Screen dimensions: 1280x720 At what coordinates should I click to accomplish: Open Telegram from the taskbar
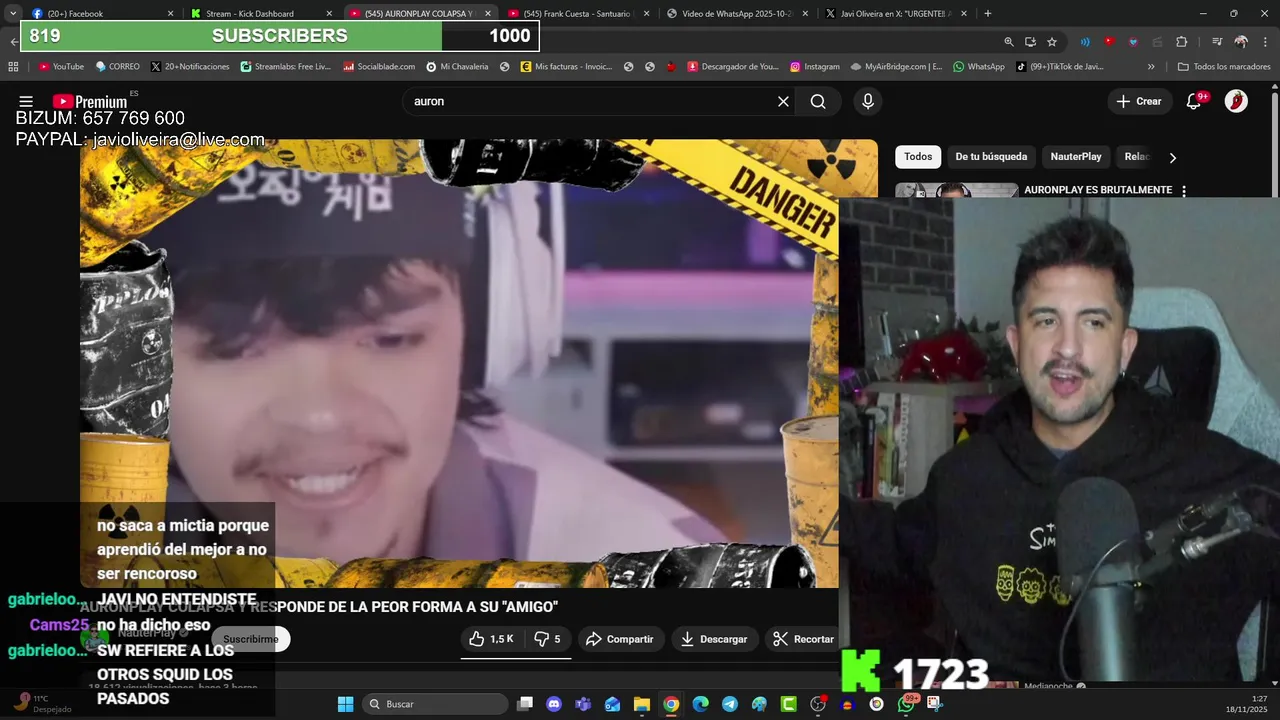(730, 704)
